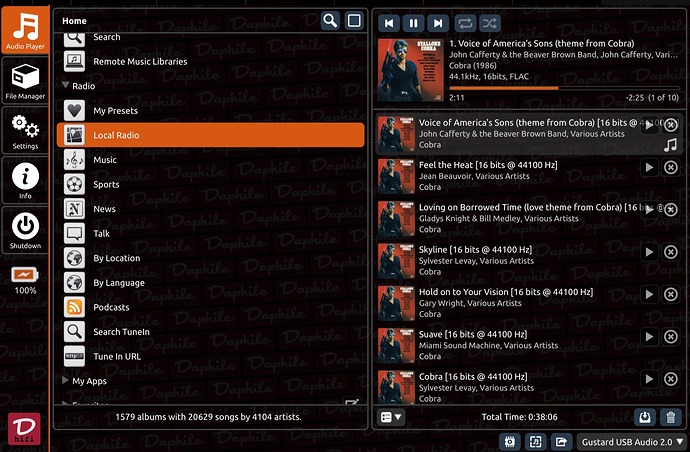Open the File Manager panel
The height and width of the screenshot is (452, 690).
pos(25,79)
